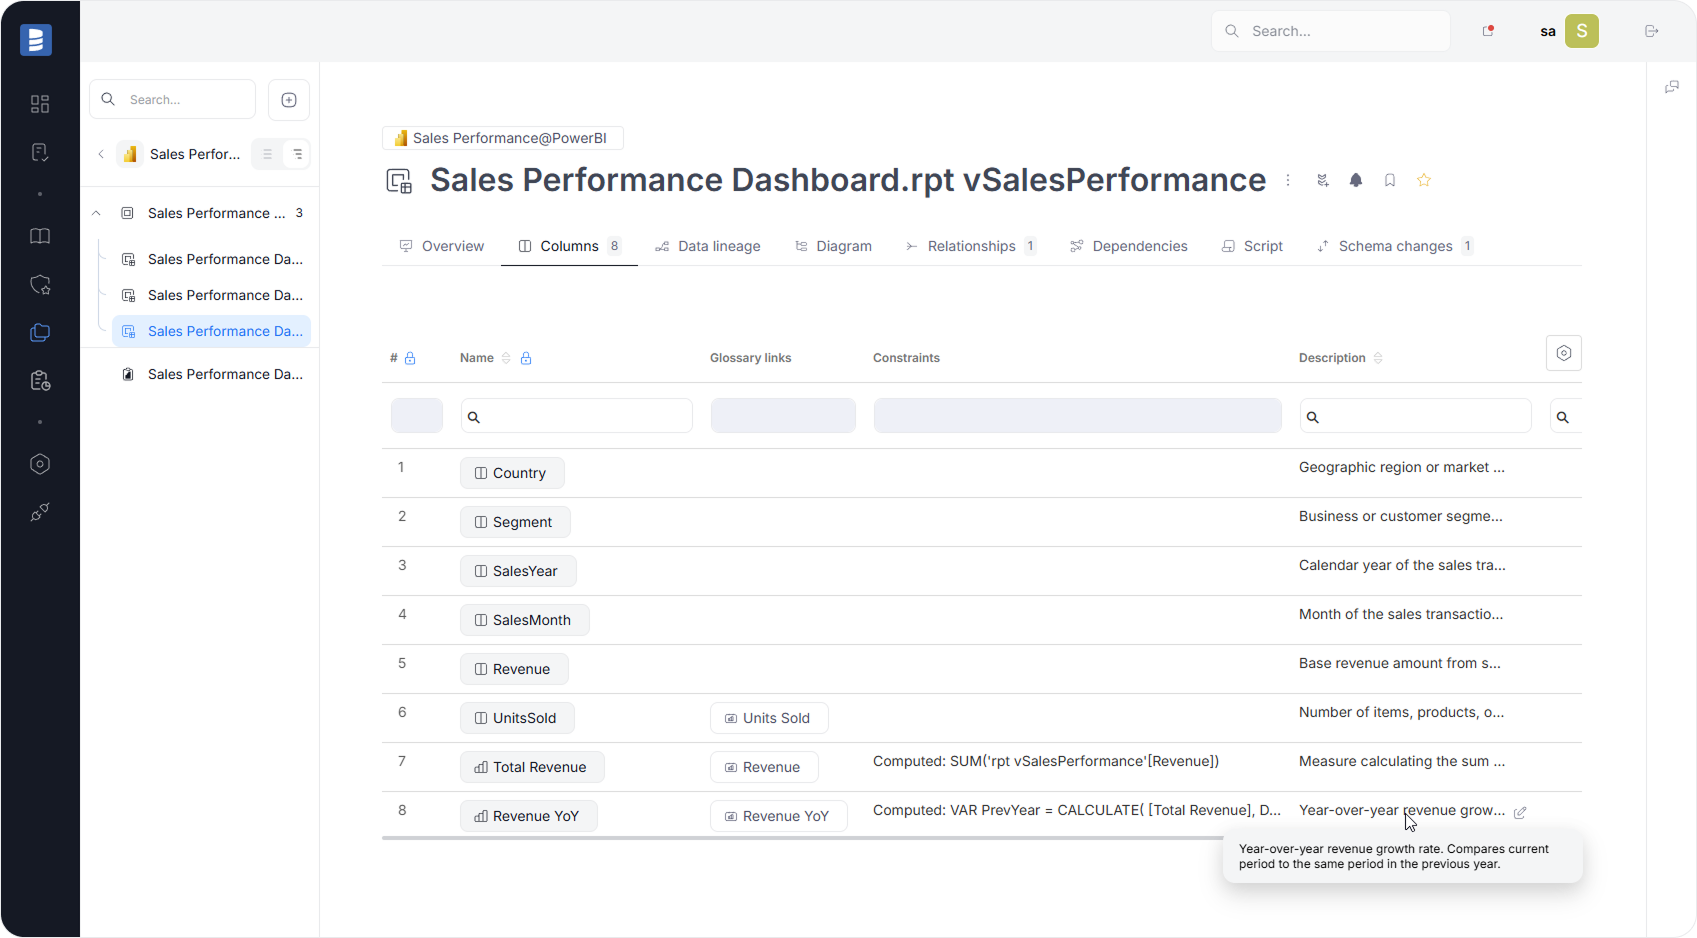Go back using the sidebar chevron arrow
The image size is (1697, 938).
101,154
